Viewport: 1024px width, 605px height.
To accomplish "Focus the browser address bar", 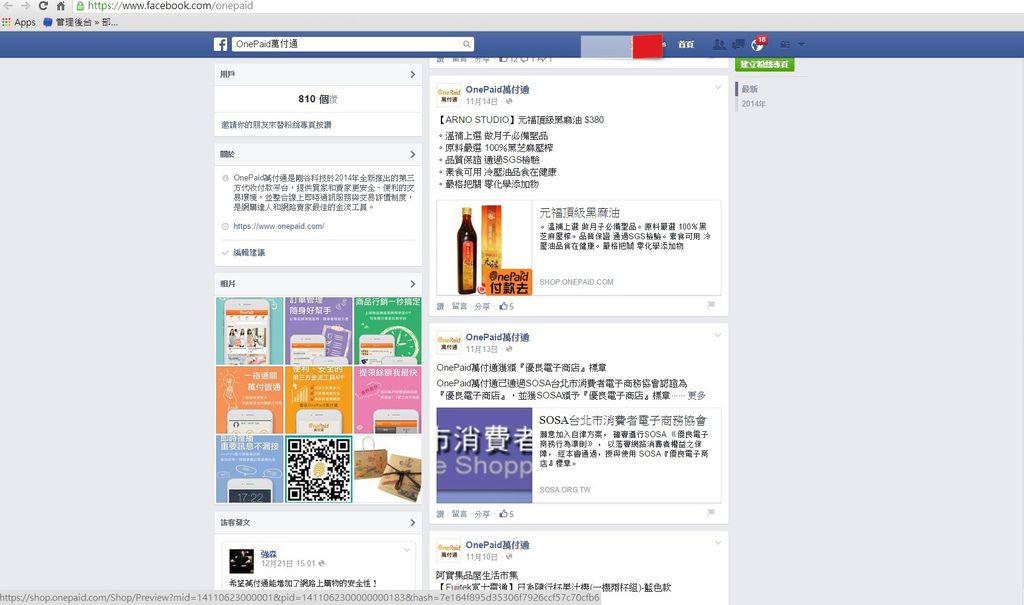I will click(549, 6).
